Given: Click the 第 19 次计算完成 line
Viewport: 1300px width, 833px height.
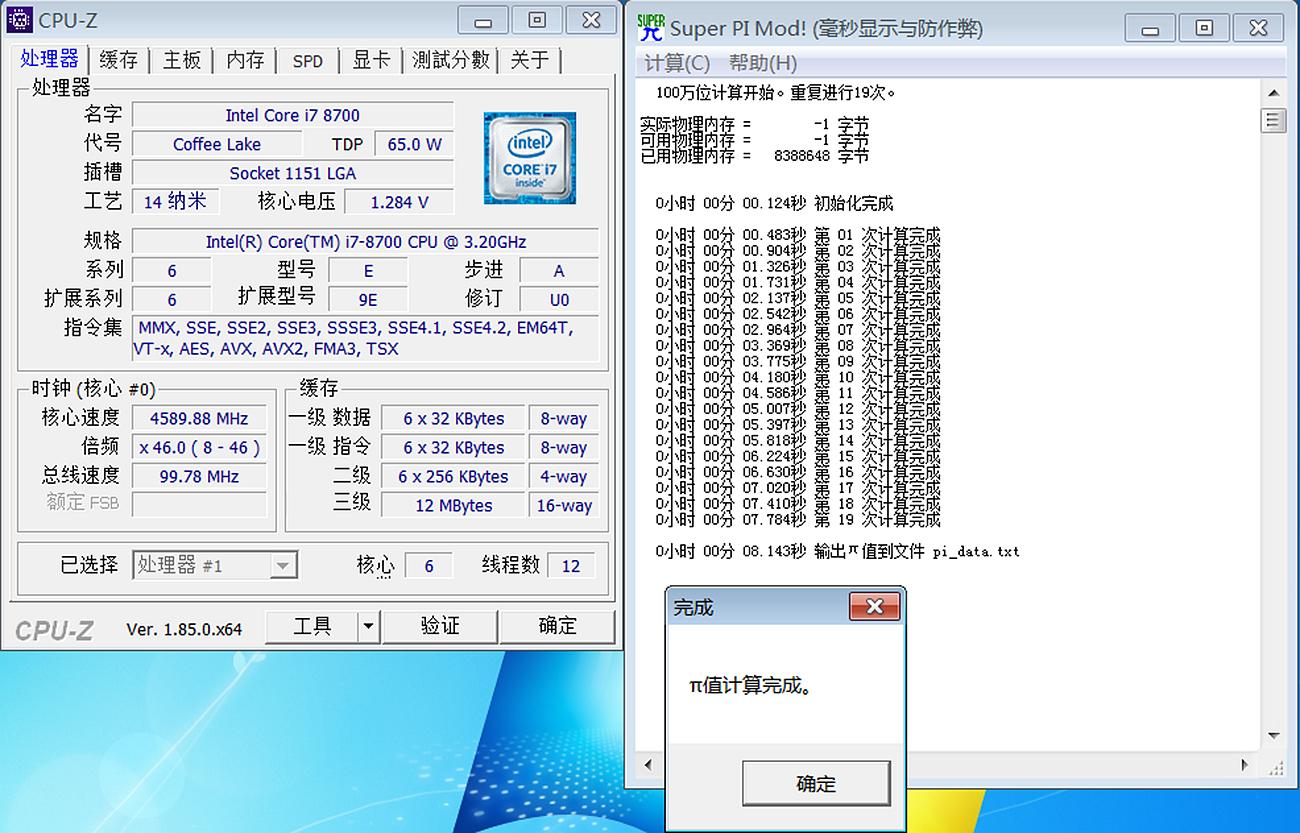Looking at the screenshot, I should click(798, 520).
